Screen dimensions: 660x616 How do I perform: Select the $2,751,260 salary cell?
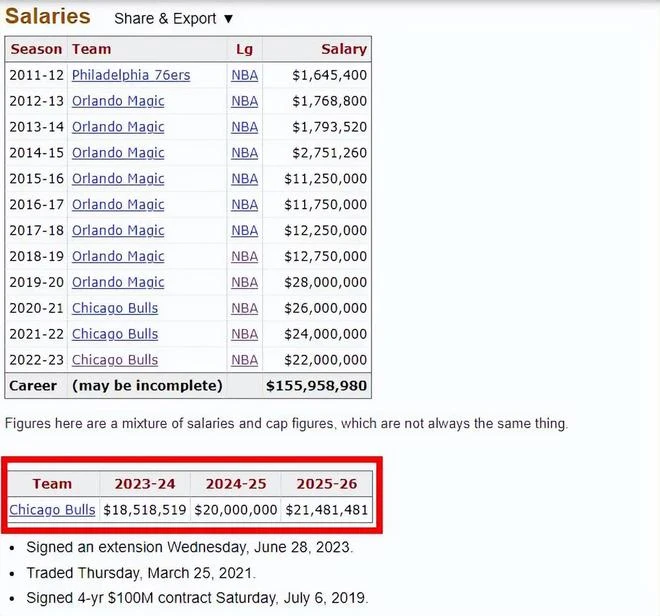coord(330,153)
